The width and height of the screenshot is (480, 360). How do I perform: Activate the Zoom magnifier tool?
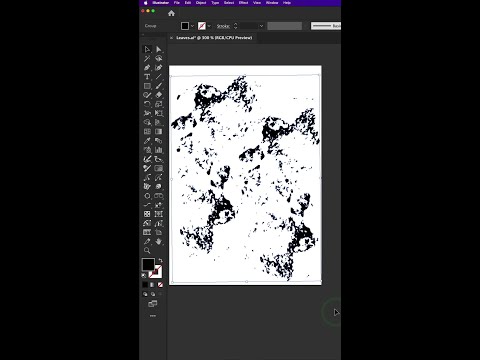[x=147, y=250]
